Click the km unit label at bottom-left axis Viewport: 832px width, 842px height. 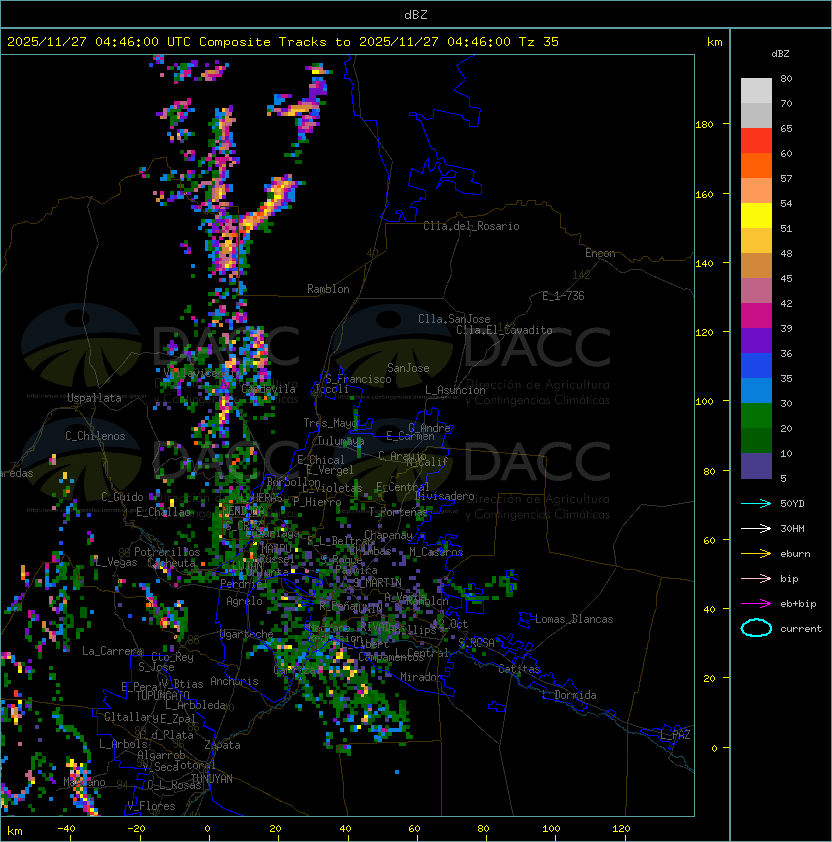[15, 832]
